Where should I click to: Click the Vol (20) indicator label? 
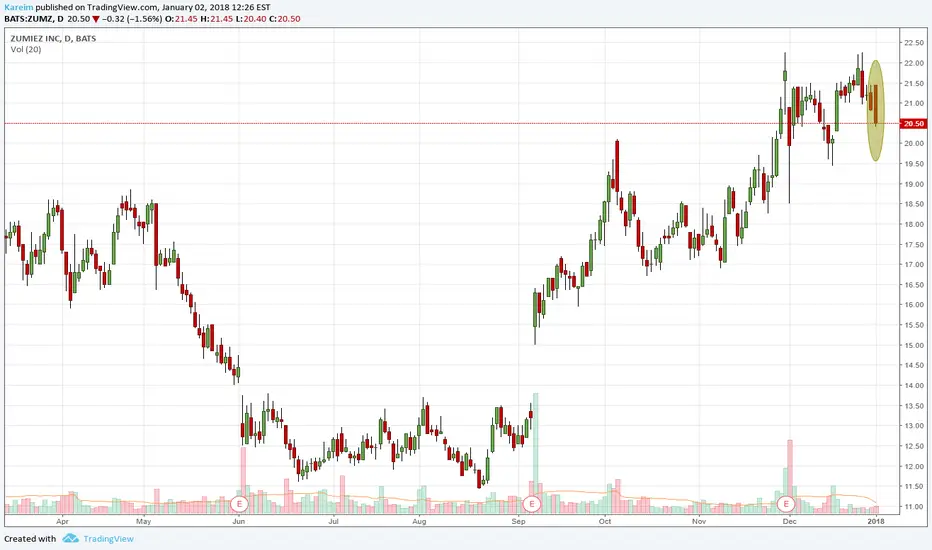pos(26,49)
